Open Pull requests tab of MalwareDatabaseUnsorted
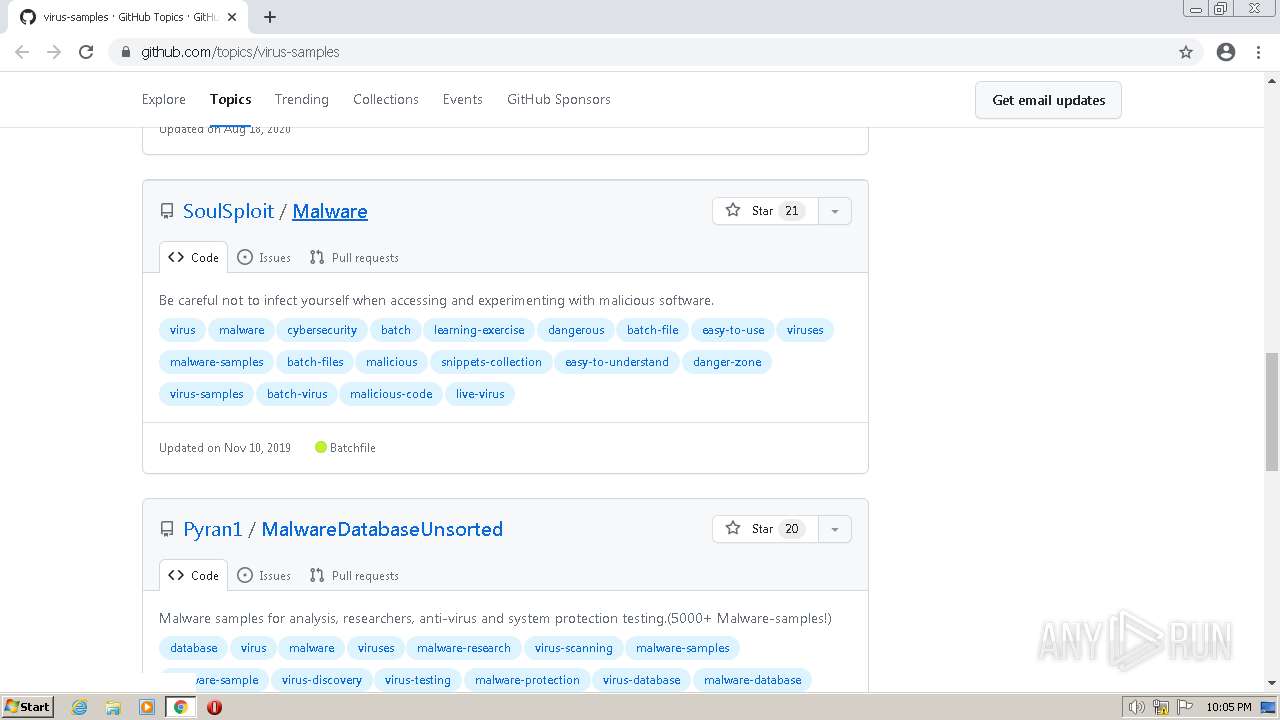The width and height of the screenshot is (1280, 720). coord(354,575)
